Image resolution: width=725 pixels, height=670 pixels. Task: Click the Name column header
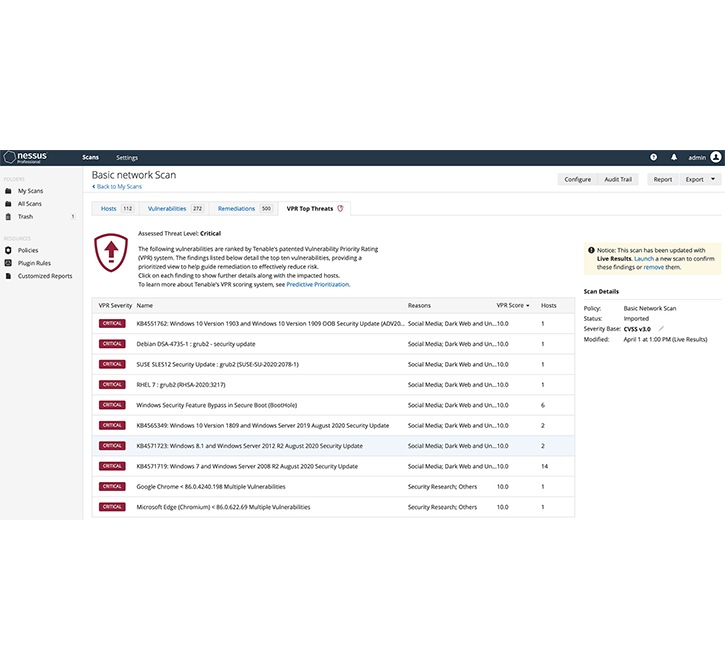coord(145,306)
